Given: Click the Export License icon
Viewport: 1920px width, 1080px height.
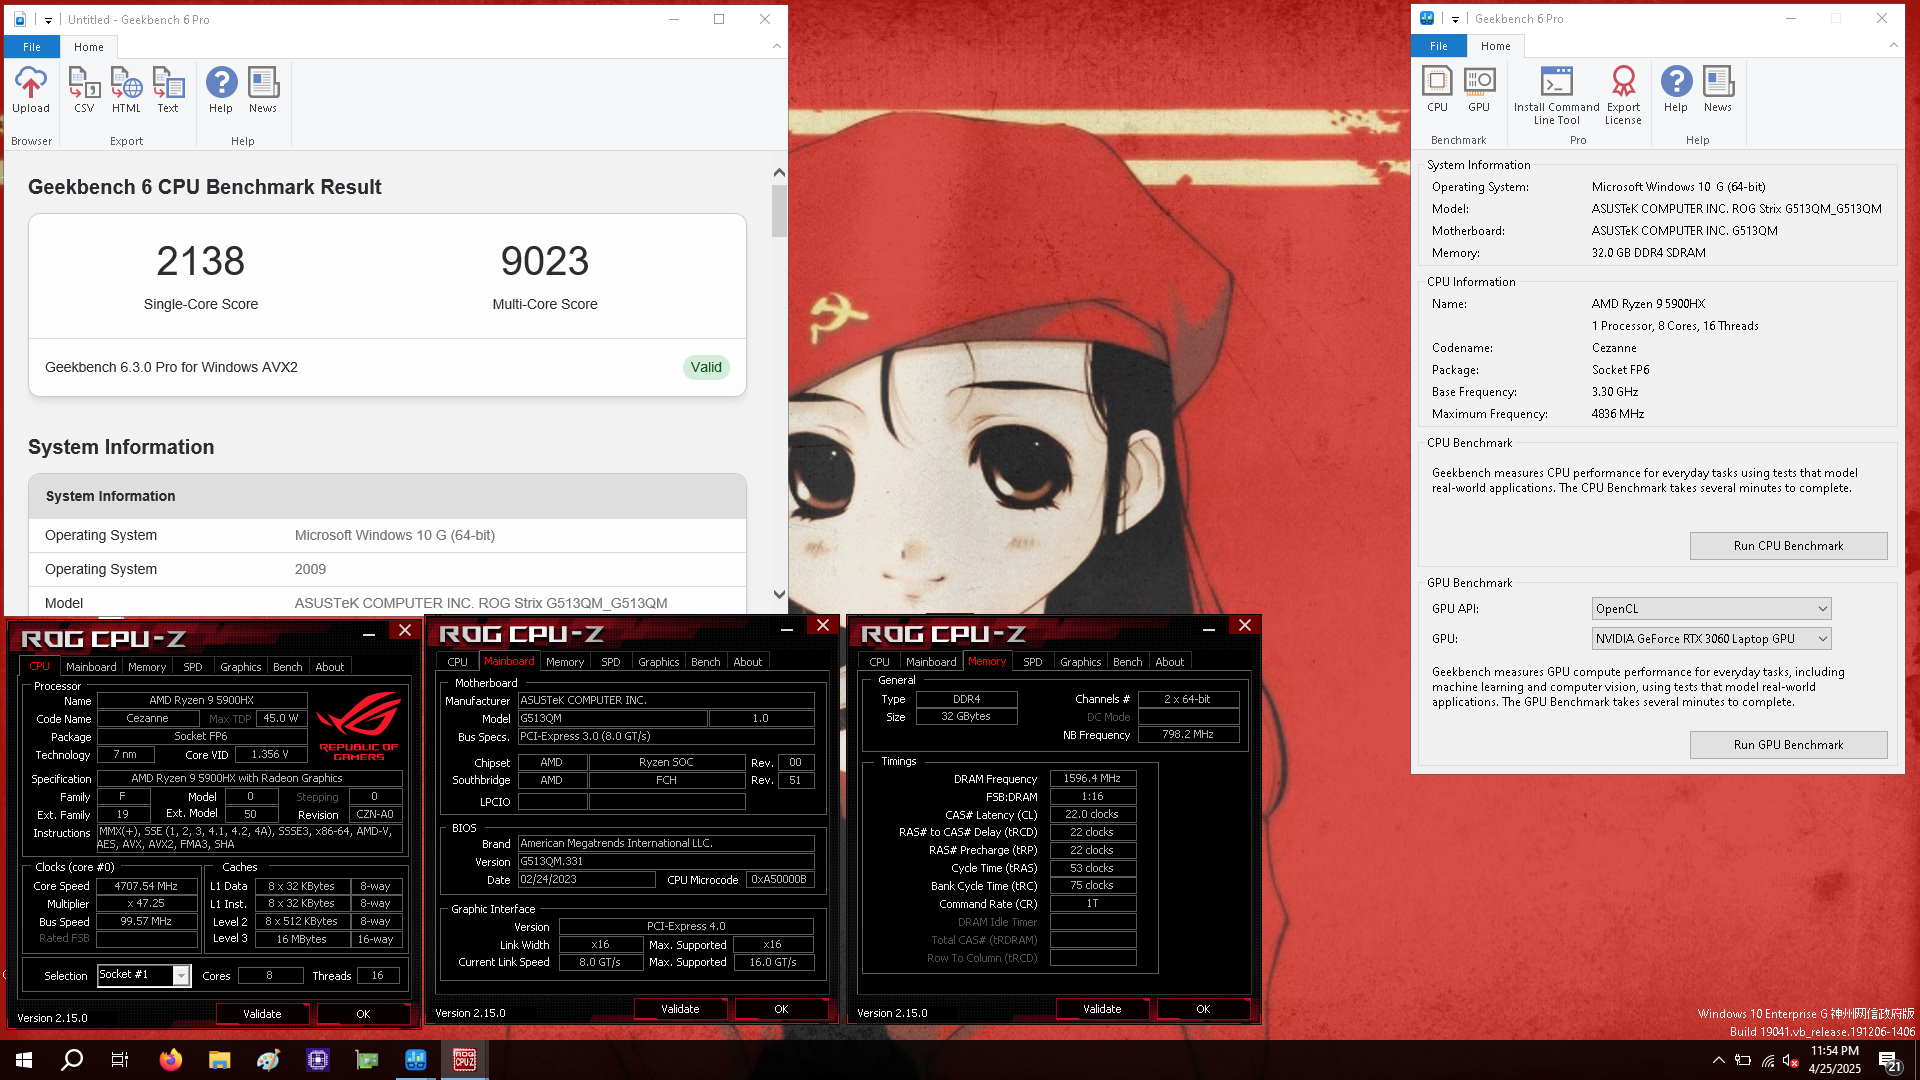Looking at the screenshot, I should coord(1623,95).
